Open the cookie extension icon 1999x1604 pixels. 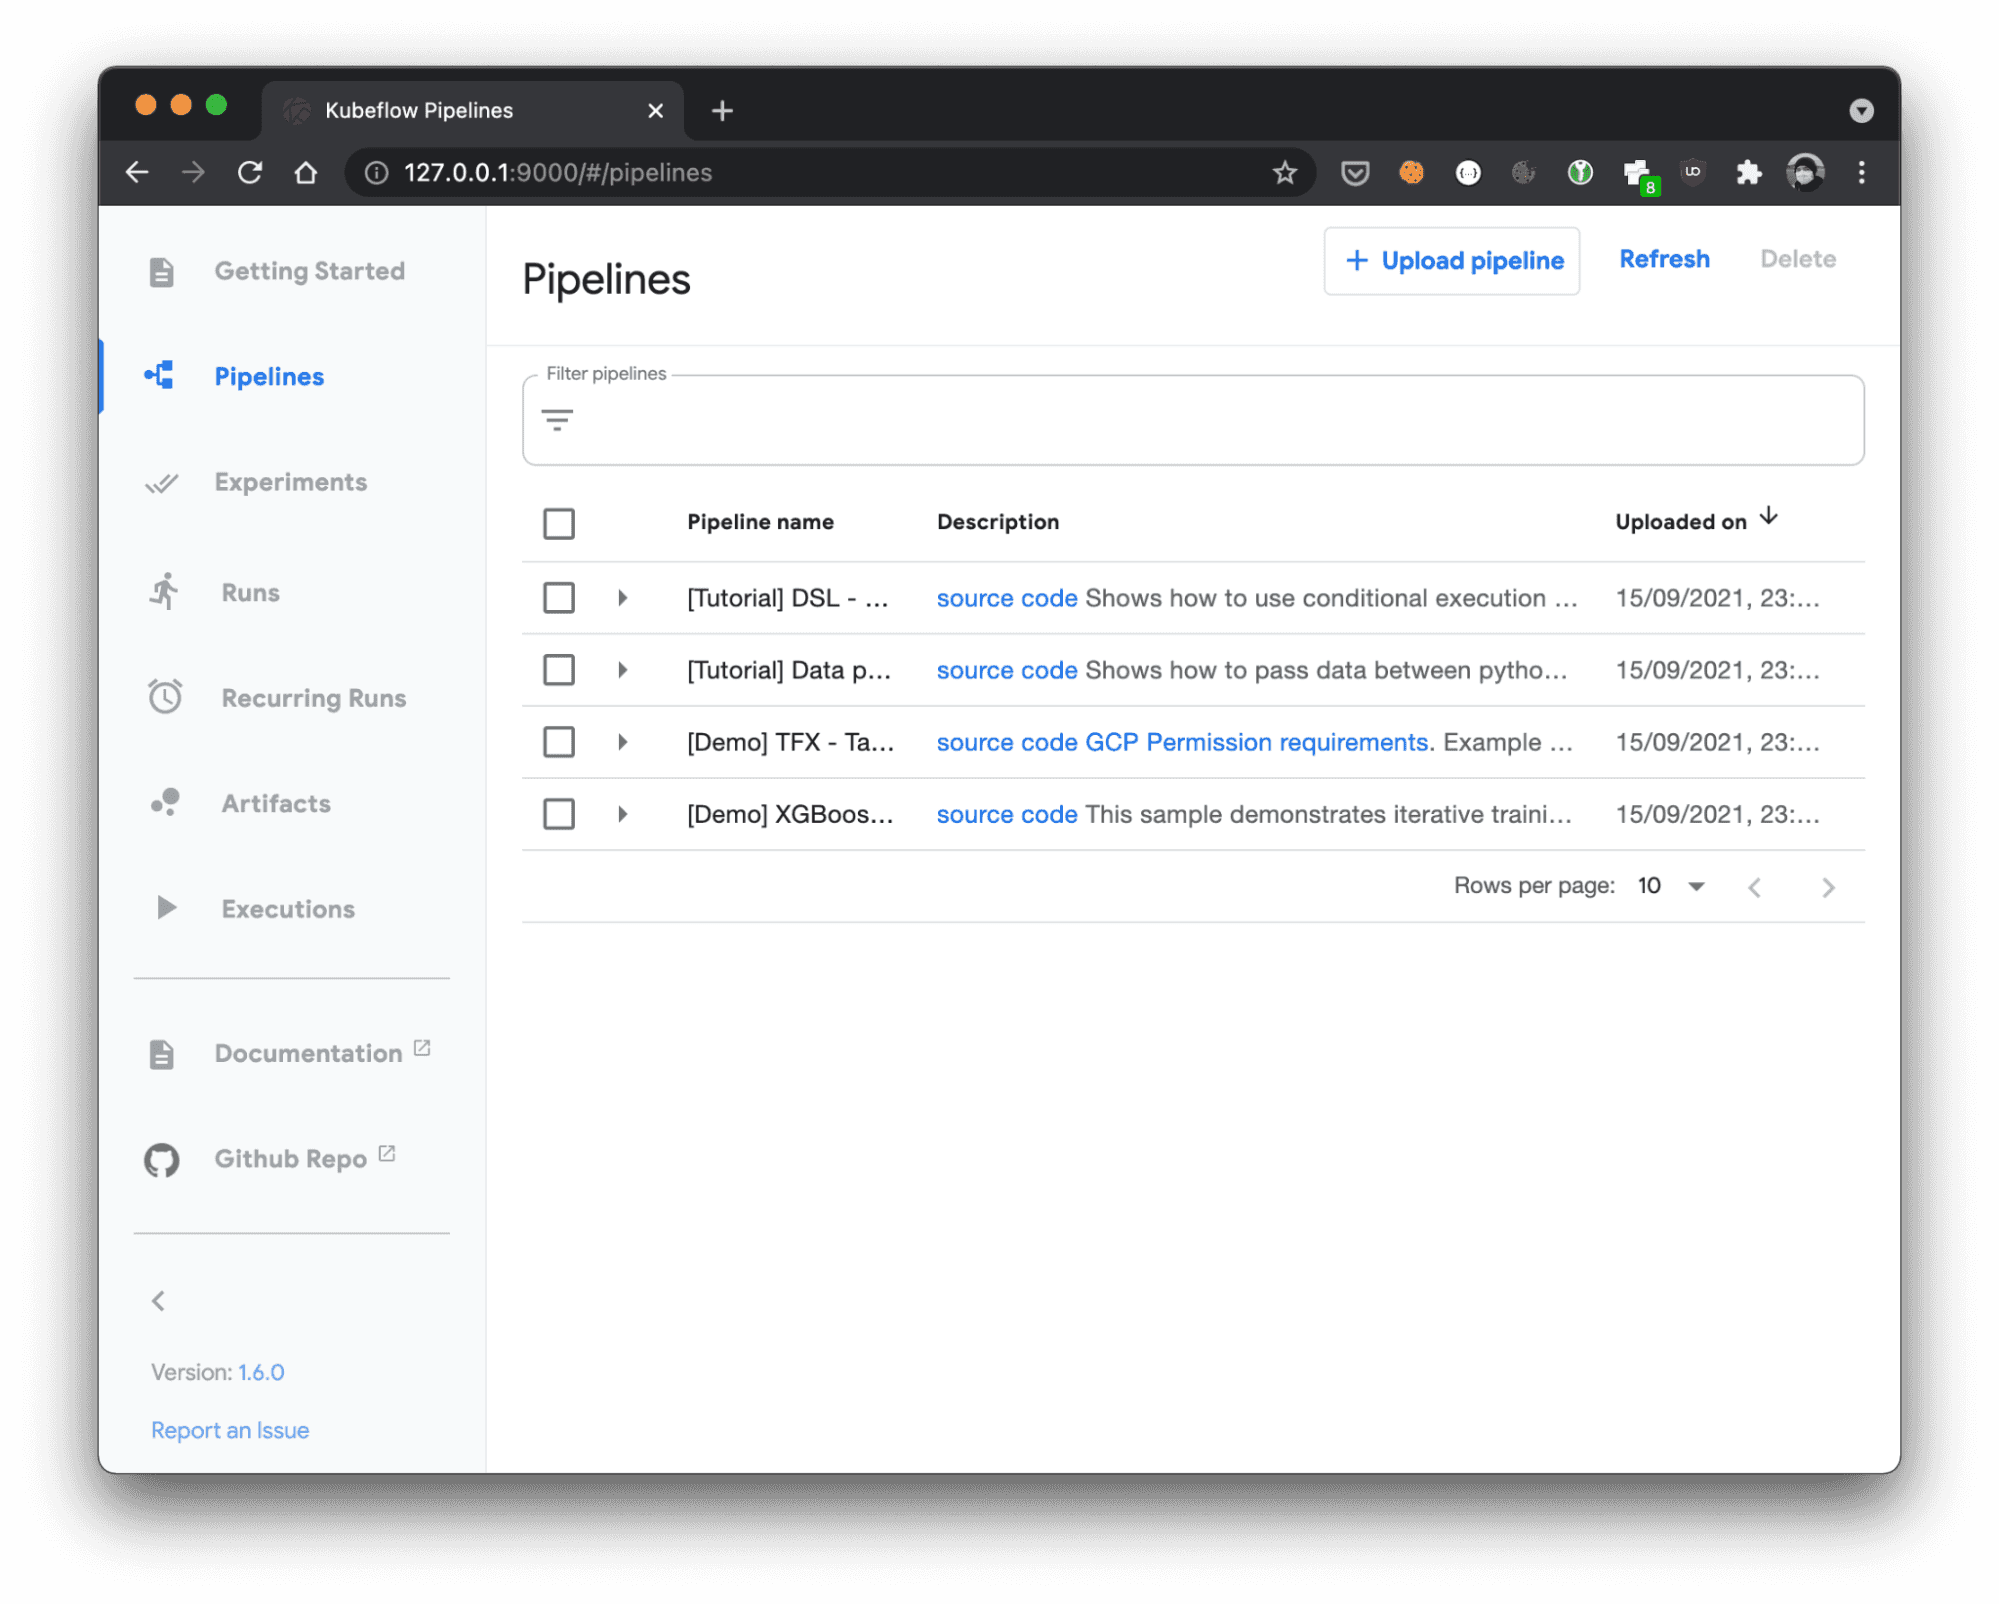1411,172
